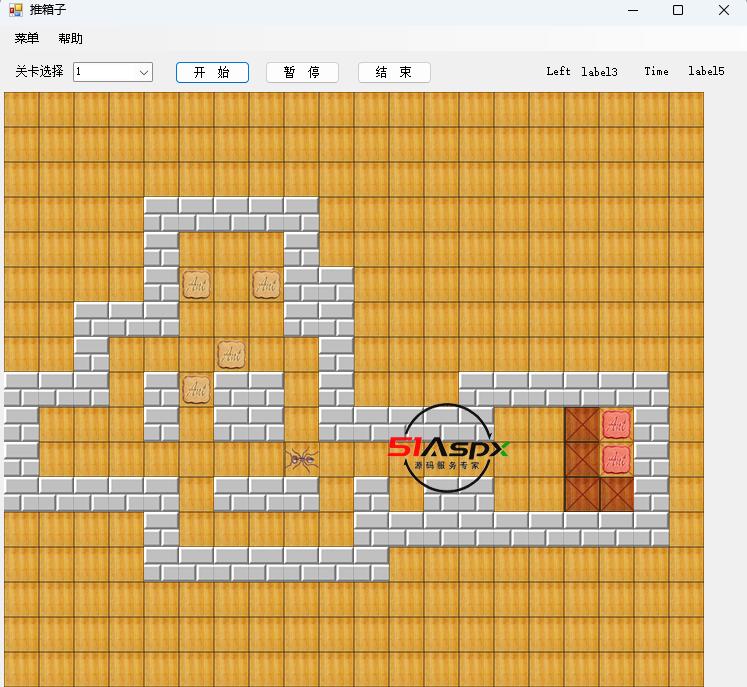
Task: Minimize the 推箱子 window
Action: click(x=633, y=10)
